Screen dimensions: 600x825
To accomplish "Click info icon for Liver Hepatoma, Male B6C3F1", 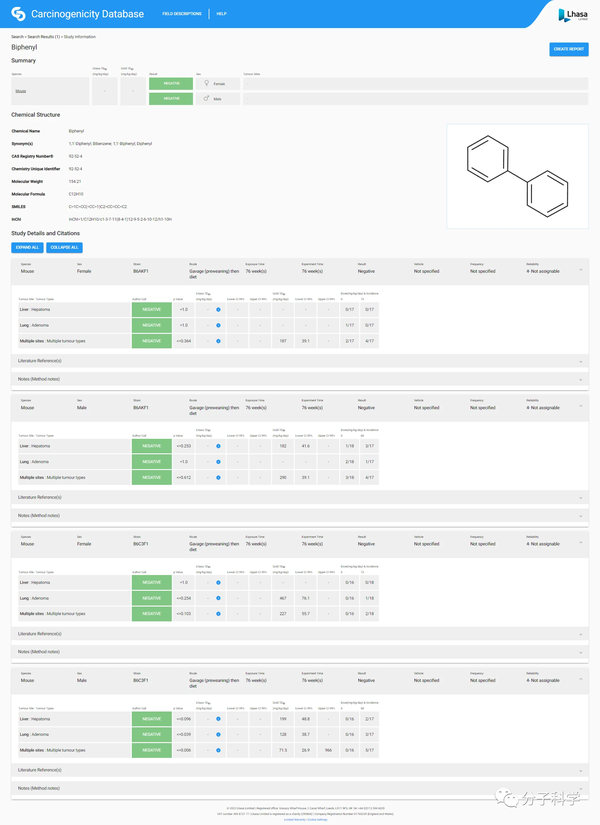I will (218, 719).
